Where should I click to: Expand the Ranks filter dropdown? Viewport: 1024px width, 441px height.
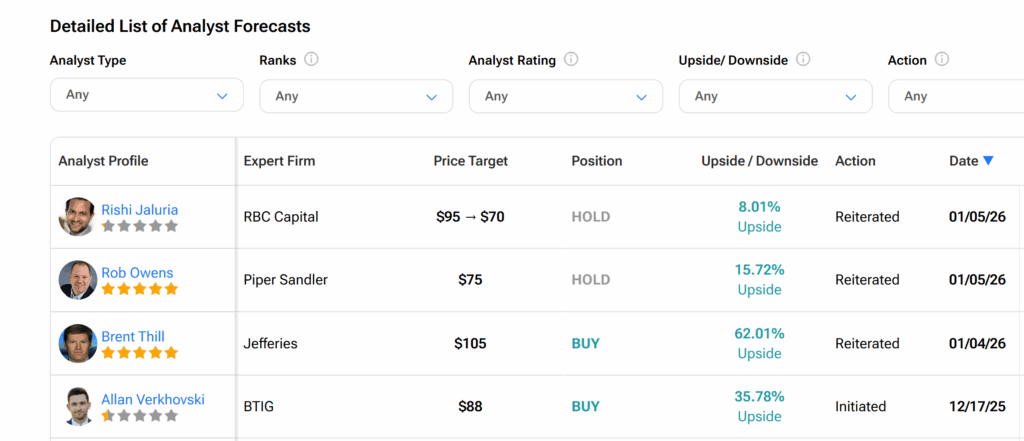(356, 96)
